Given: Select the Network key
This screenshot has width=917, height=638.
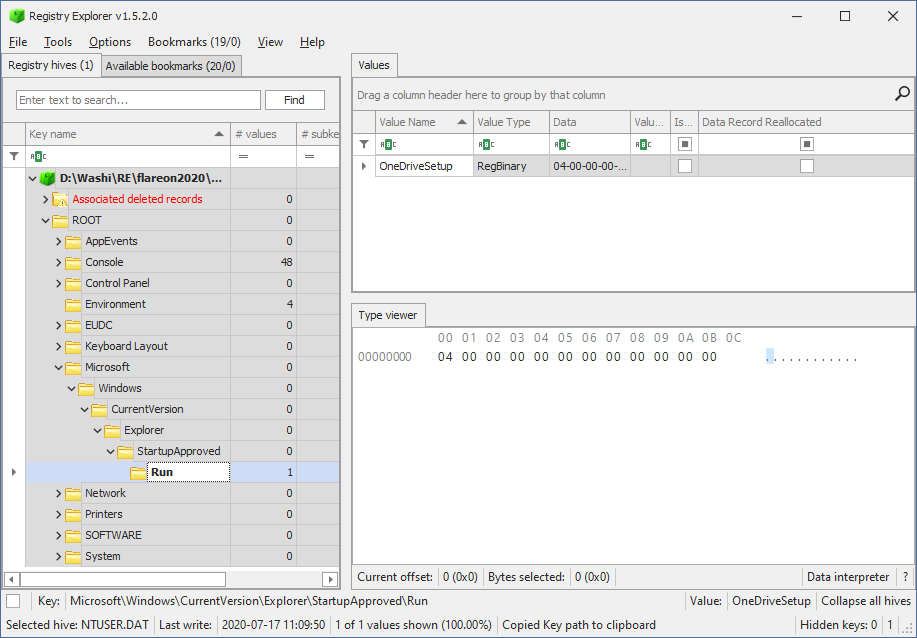Looking at the screenshot, I should coord(105,494).
